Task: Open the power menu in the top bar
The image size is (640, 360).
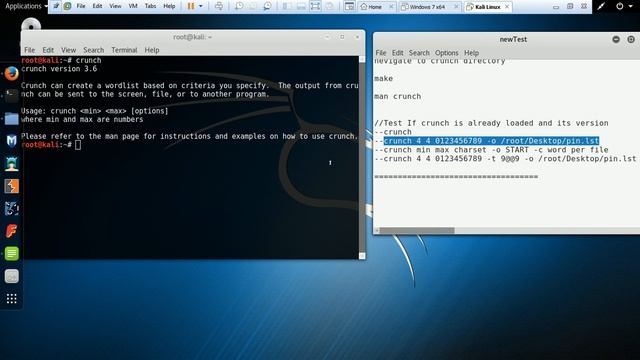Action: tap(624, 6)
